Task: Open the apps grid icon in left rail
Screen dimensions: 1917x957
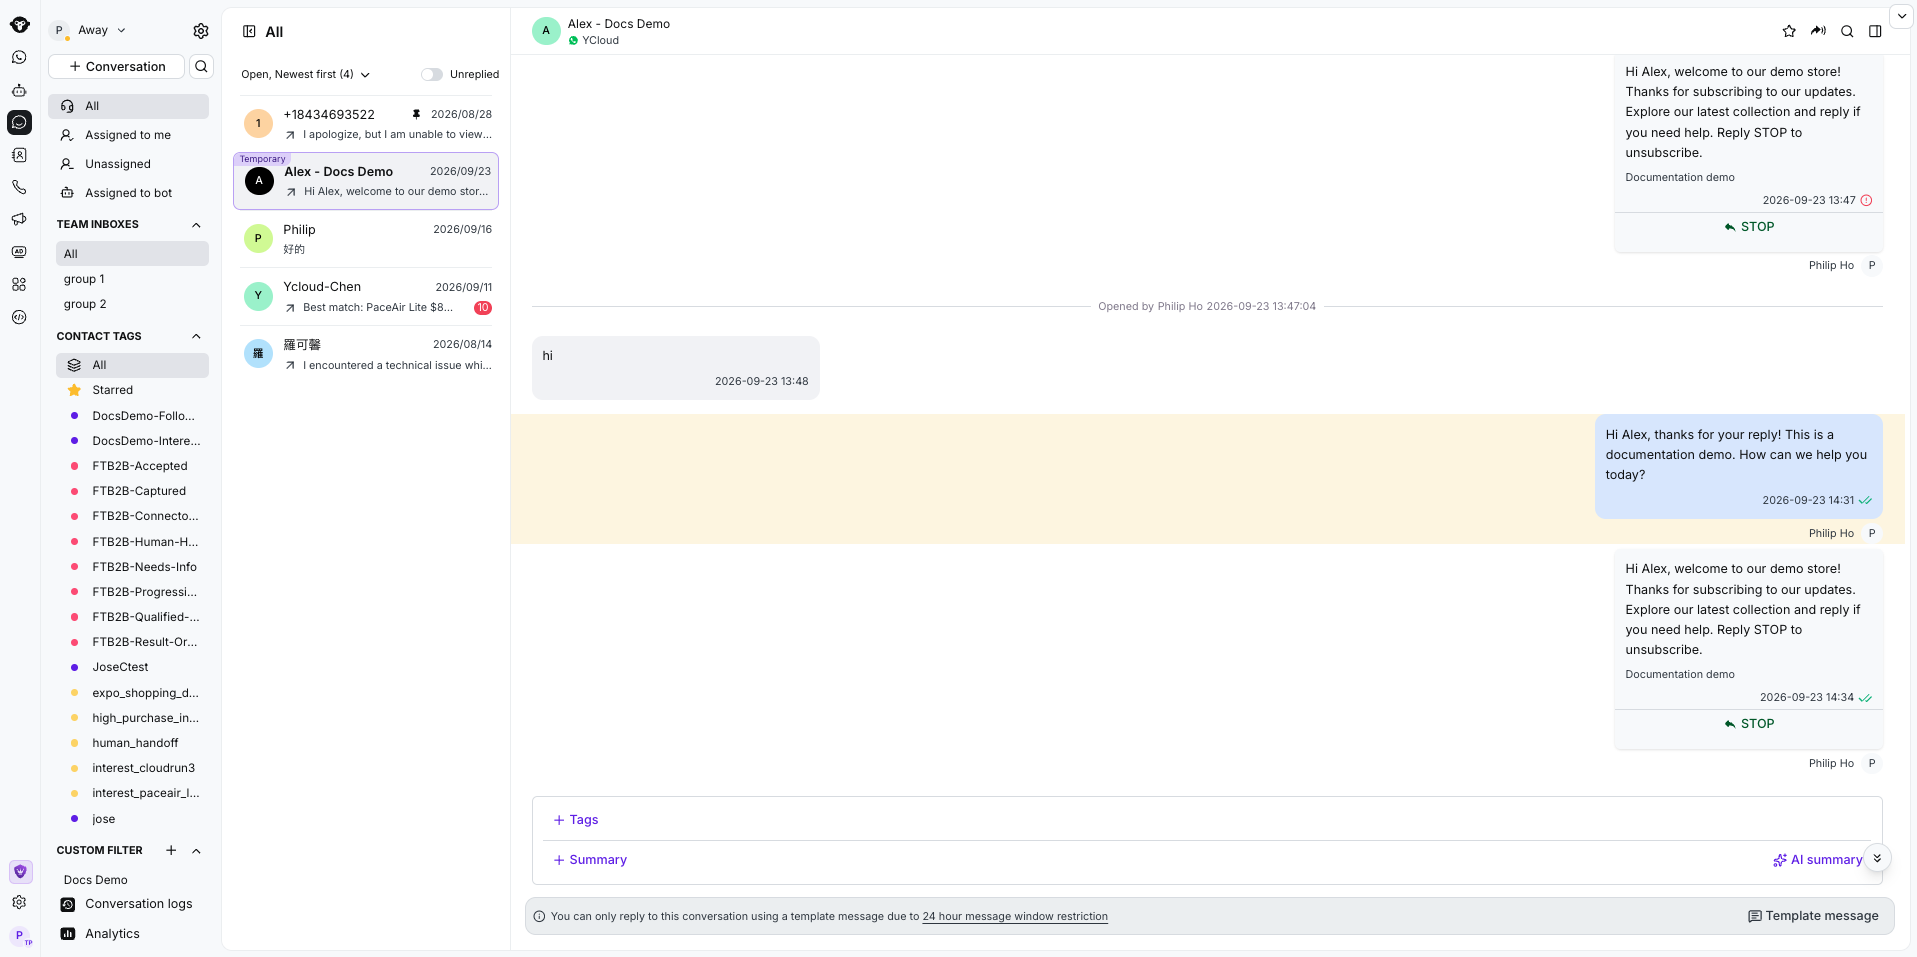Action: click(x=19, y=284)
